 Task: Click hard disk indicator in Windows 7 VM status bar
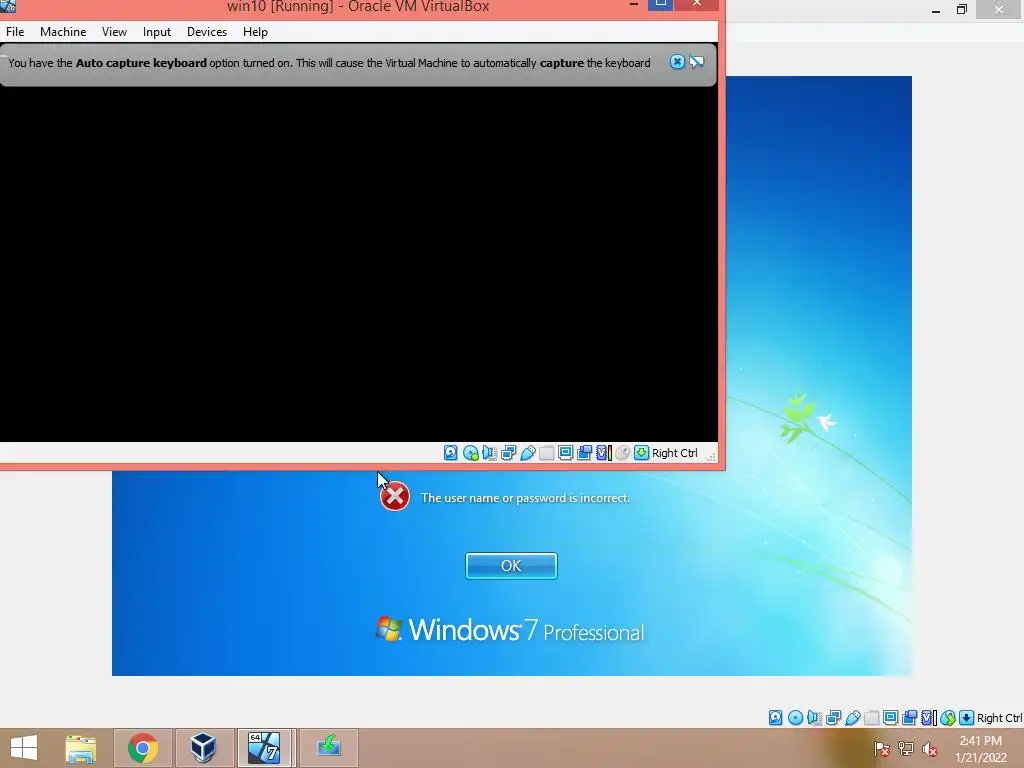click(775, 718)
